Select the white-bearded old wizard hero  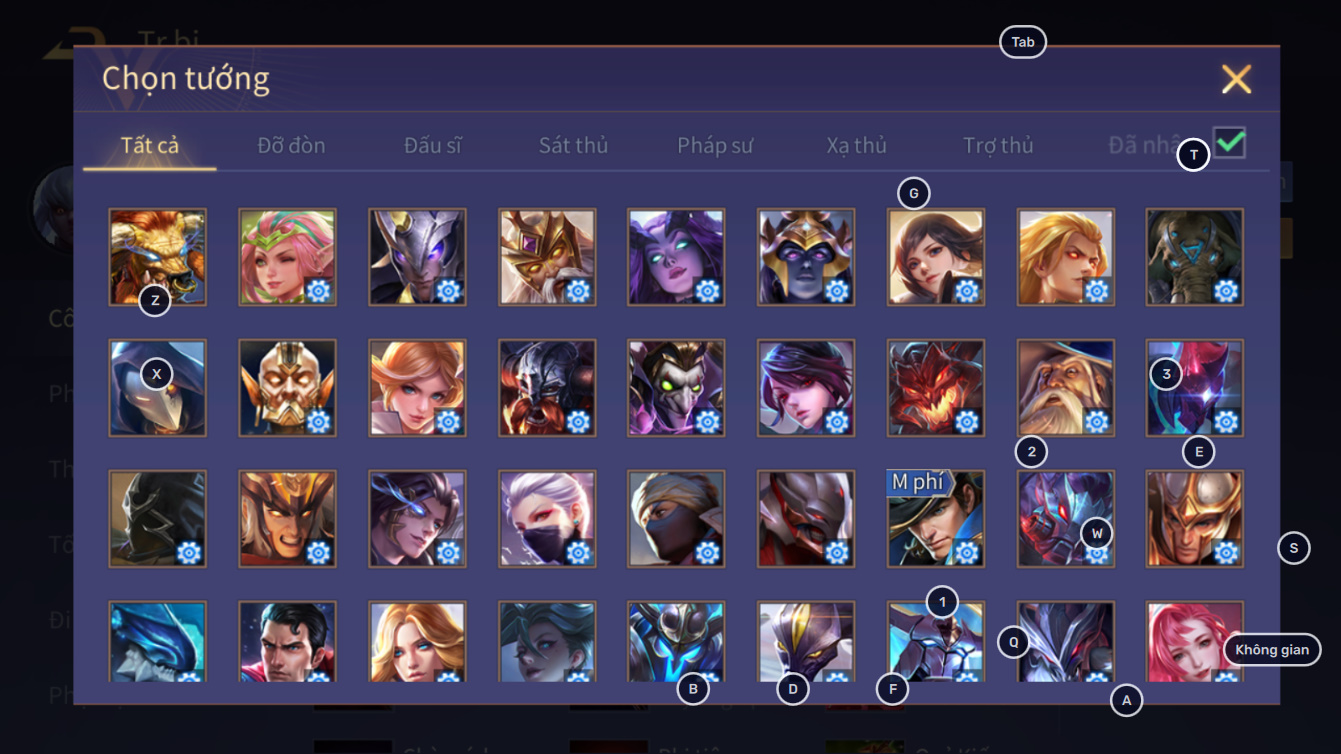coord(1065,388)
